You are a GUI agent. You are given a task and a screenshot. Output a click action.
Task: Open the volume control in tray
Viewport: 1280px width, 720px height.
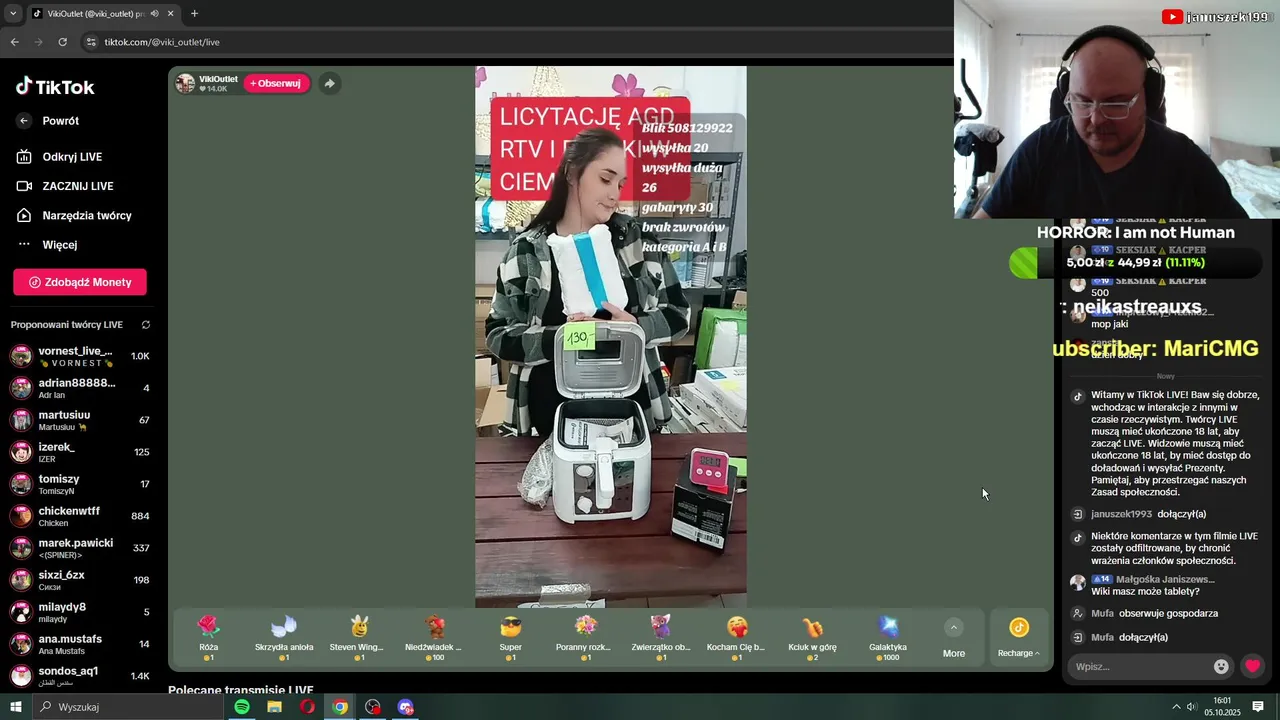[x=1192, y=707]
